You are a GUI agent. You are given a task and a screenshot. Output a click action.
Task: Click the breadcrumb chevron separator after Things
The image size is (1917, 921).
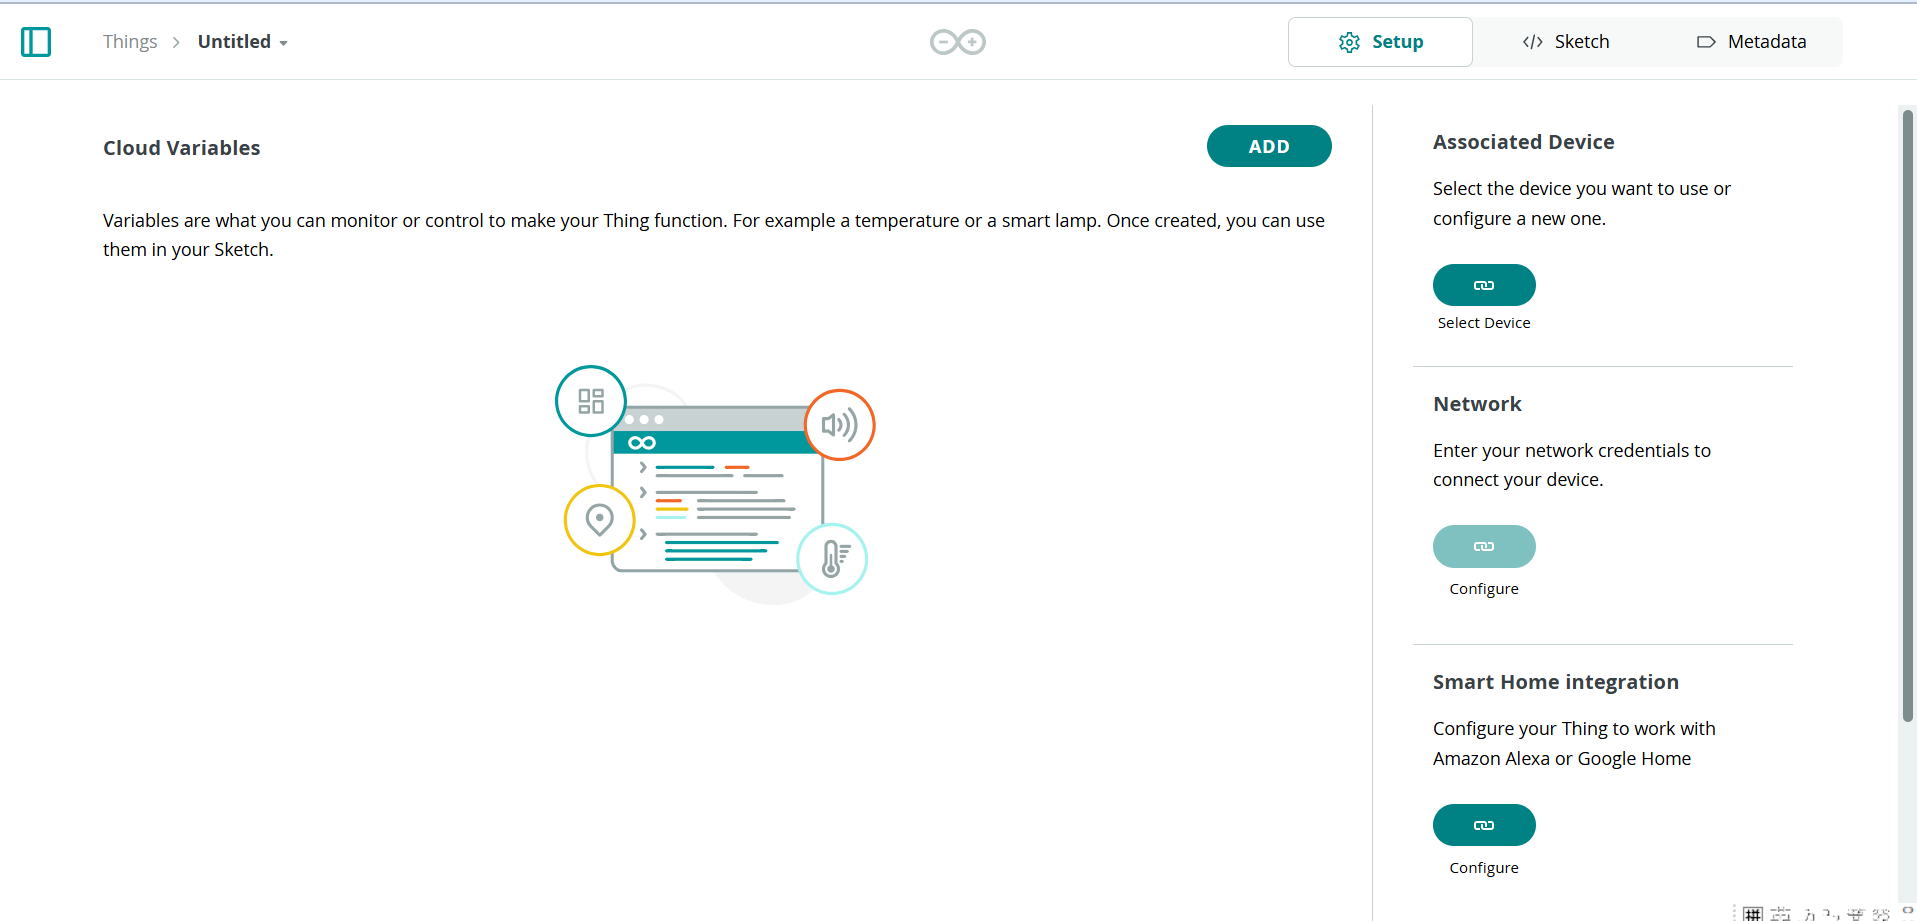(x=176, y=42)
